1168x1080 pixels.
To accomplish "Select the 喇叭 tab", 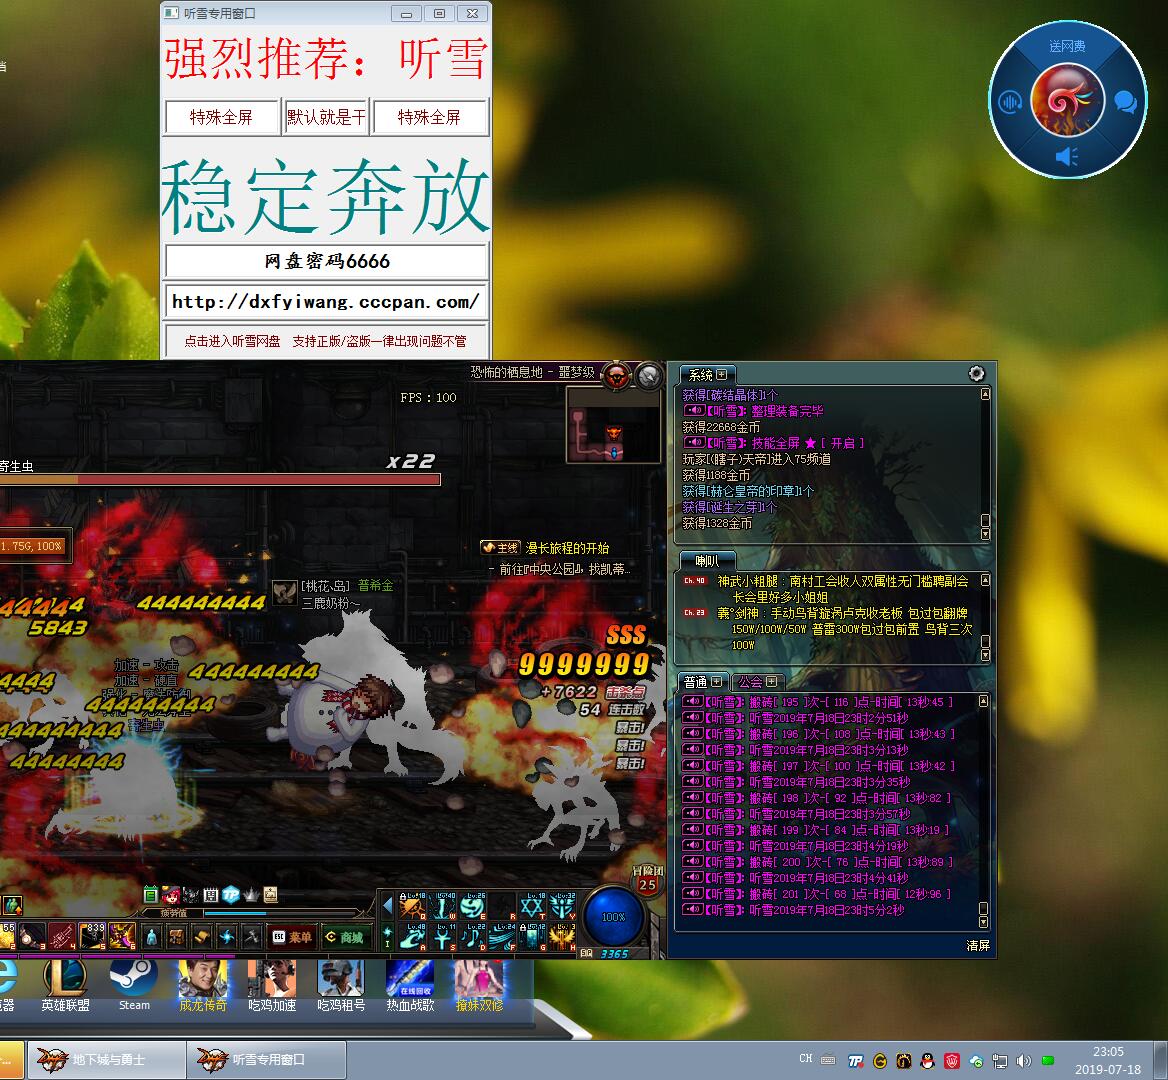I will tap(708, 561).
